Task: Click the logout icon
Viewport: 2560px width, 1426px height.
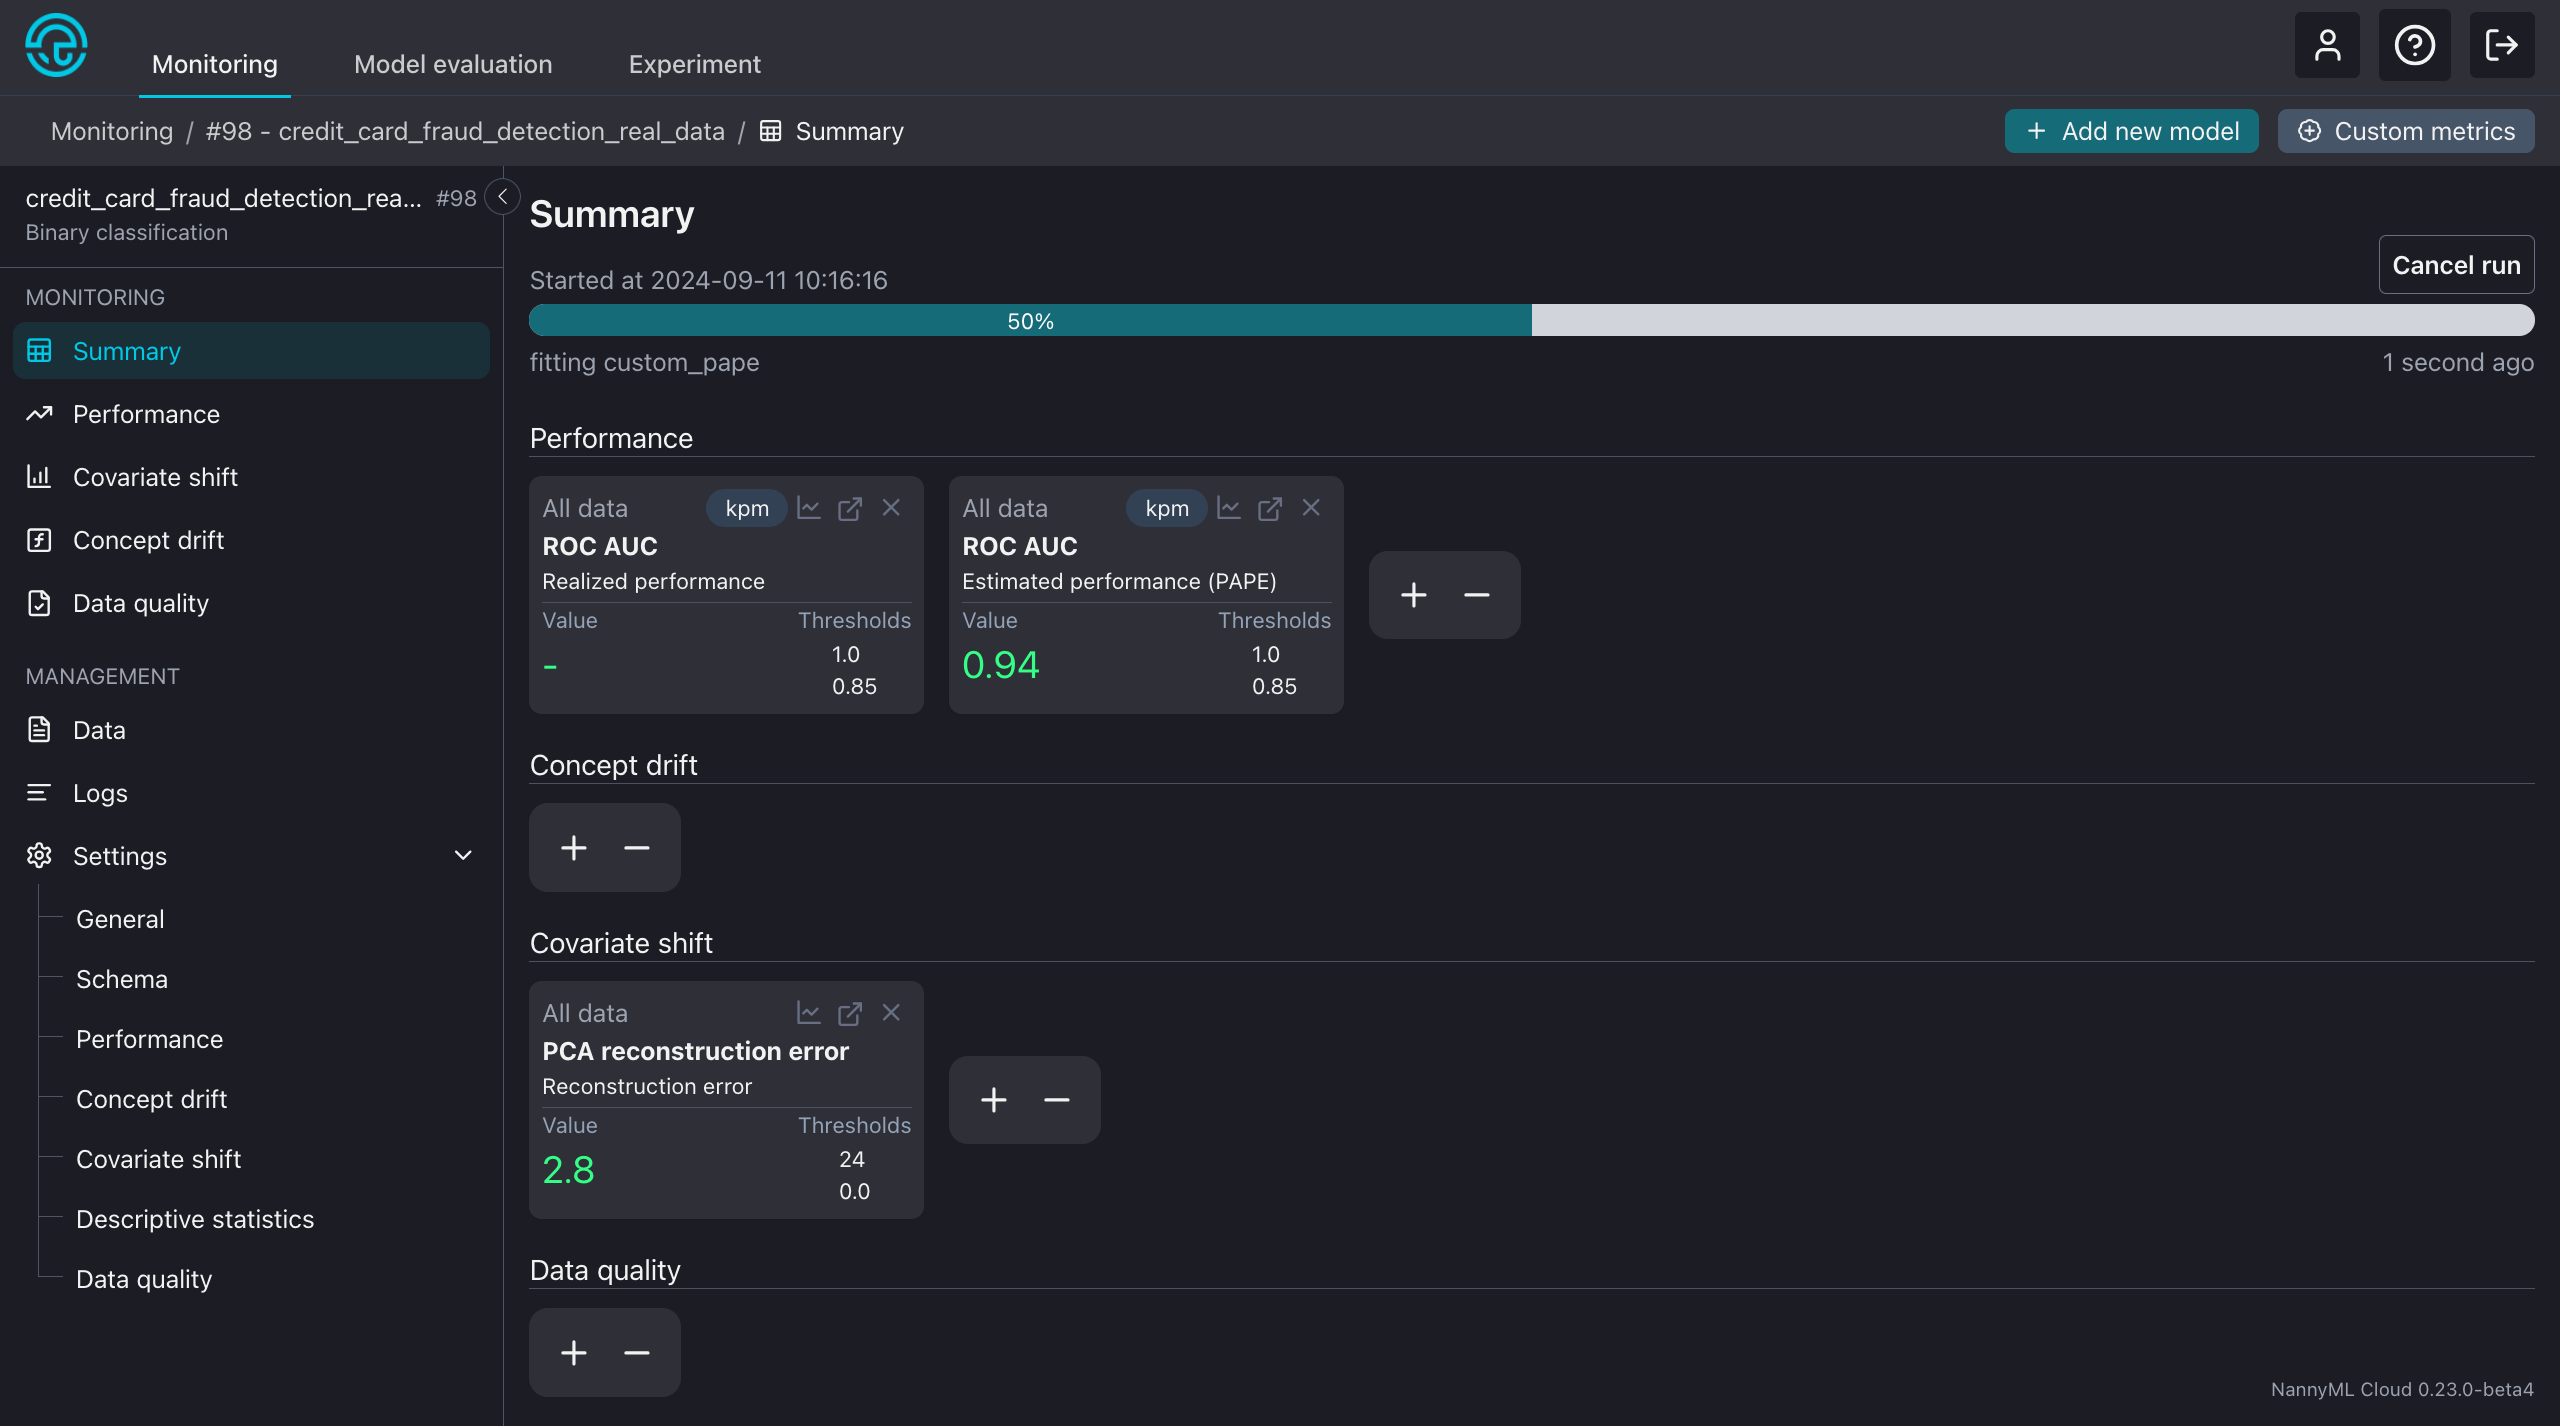Action: point(2501,45)
